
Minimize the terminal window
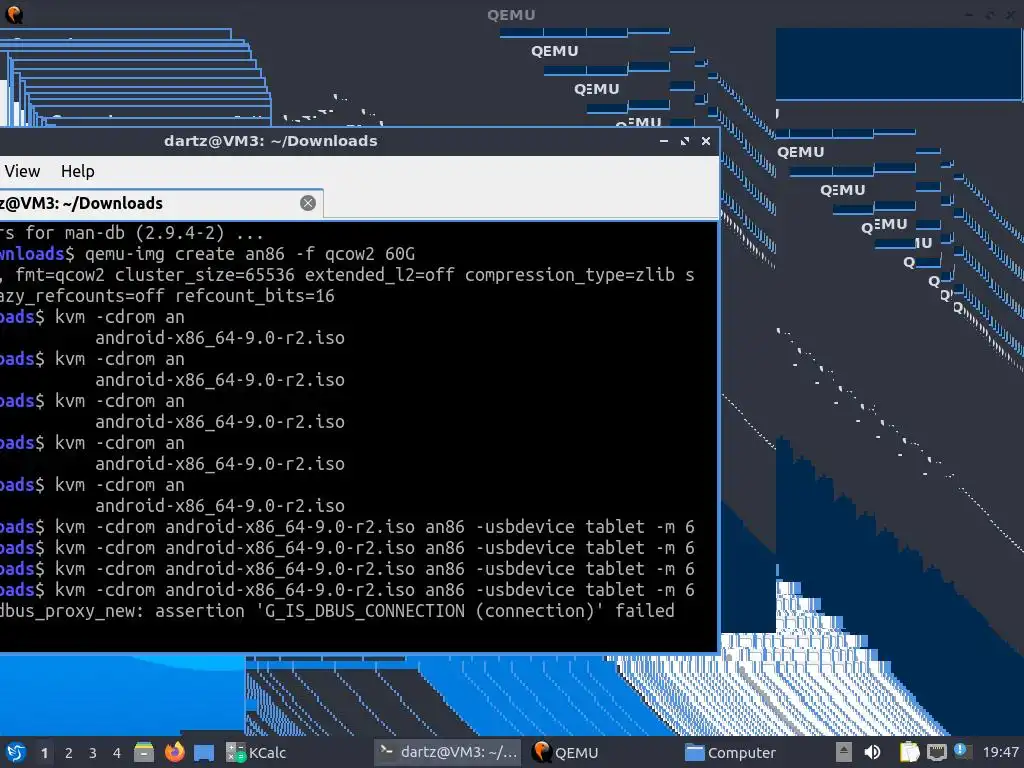[x=664, y=141]
